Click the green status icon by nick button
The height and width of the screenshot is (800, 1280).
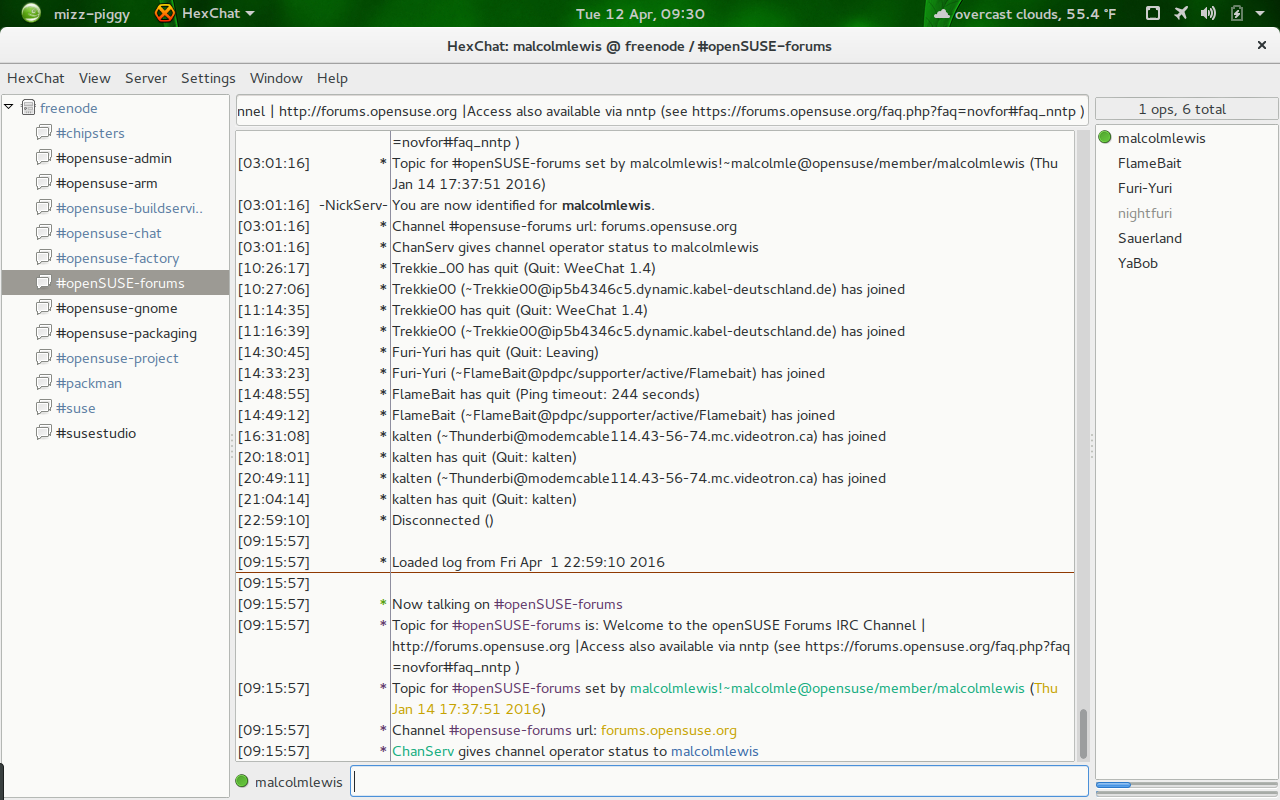point(242,781)
